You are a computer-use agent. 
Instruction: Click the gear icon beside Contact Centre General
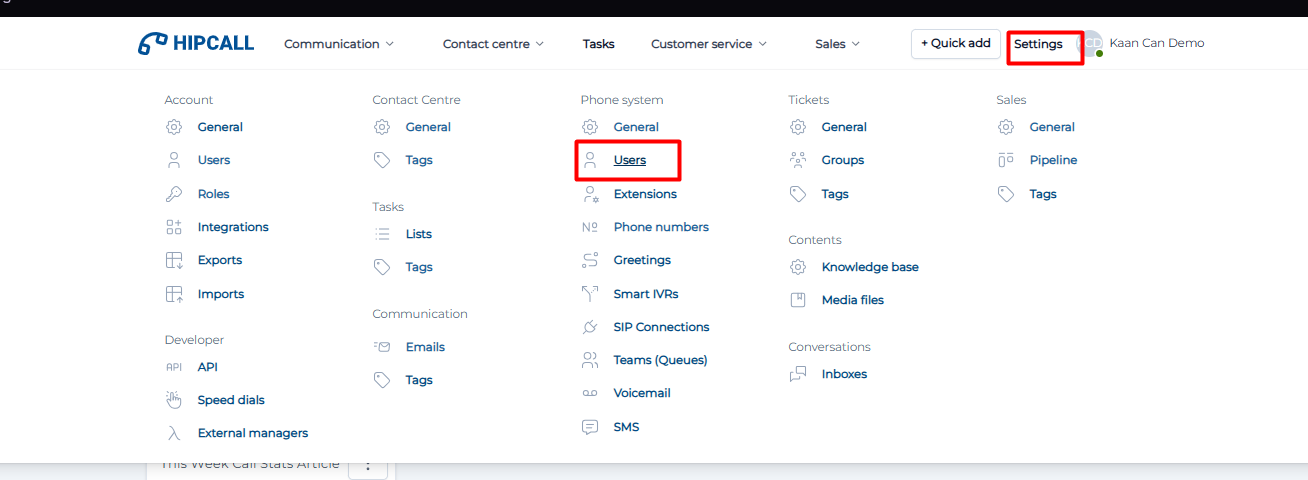pos(382,127)
